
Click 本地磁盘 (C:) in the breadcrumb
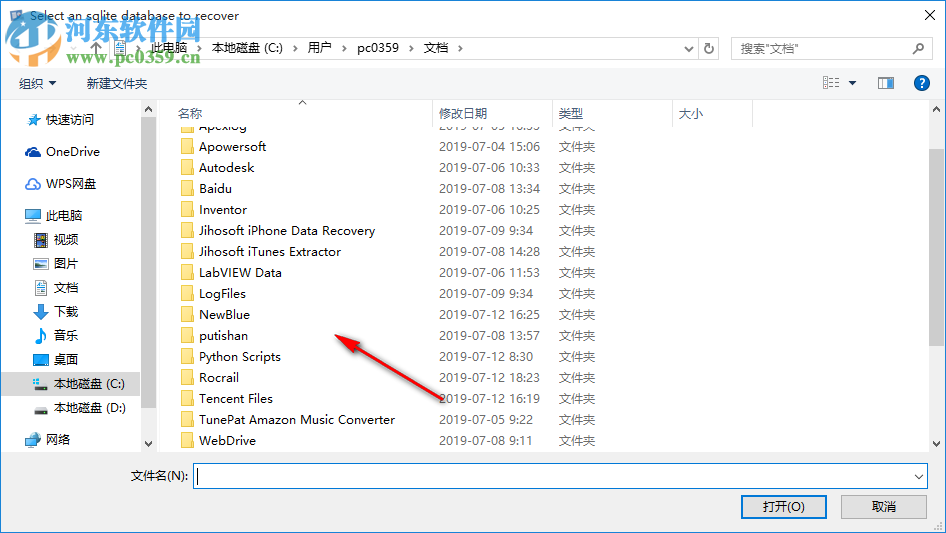[247, 48]
